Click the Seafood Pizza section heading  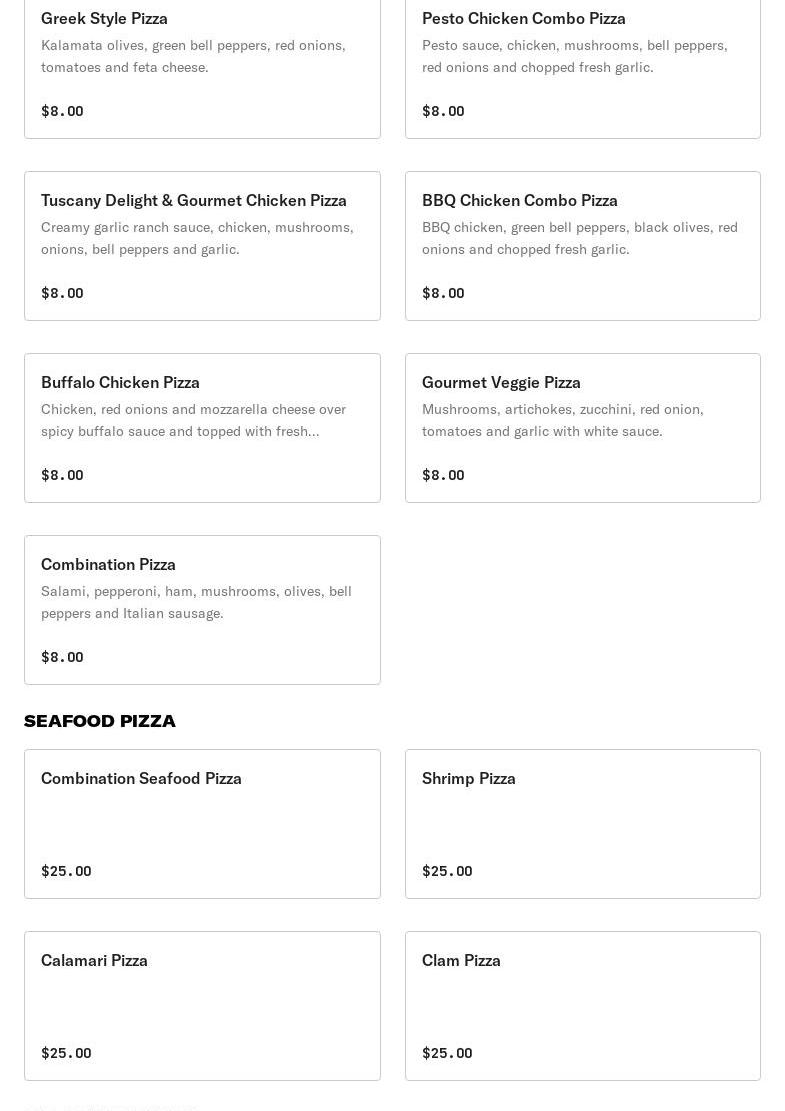point(100,721)
